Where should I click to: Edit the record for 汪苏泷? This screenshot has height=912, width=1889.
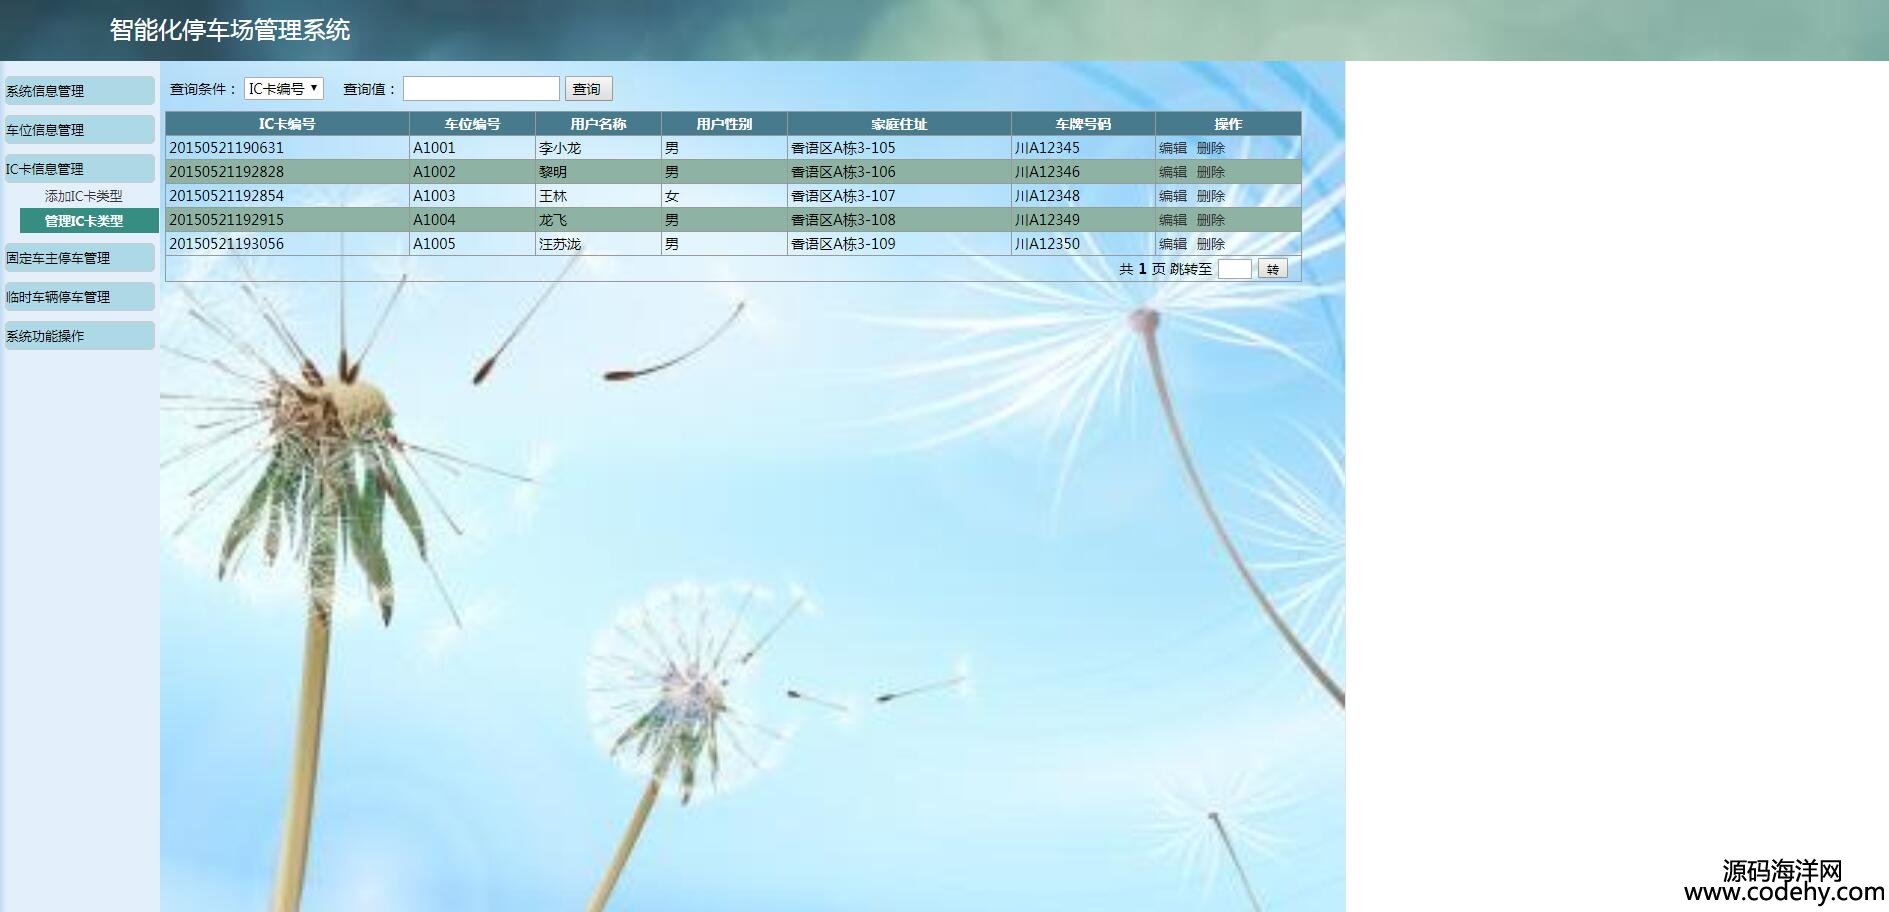click(x=1173, y=244)
